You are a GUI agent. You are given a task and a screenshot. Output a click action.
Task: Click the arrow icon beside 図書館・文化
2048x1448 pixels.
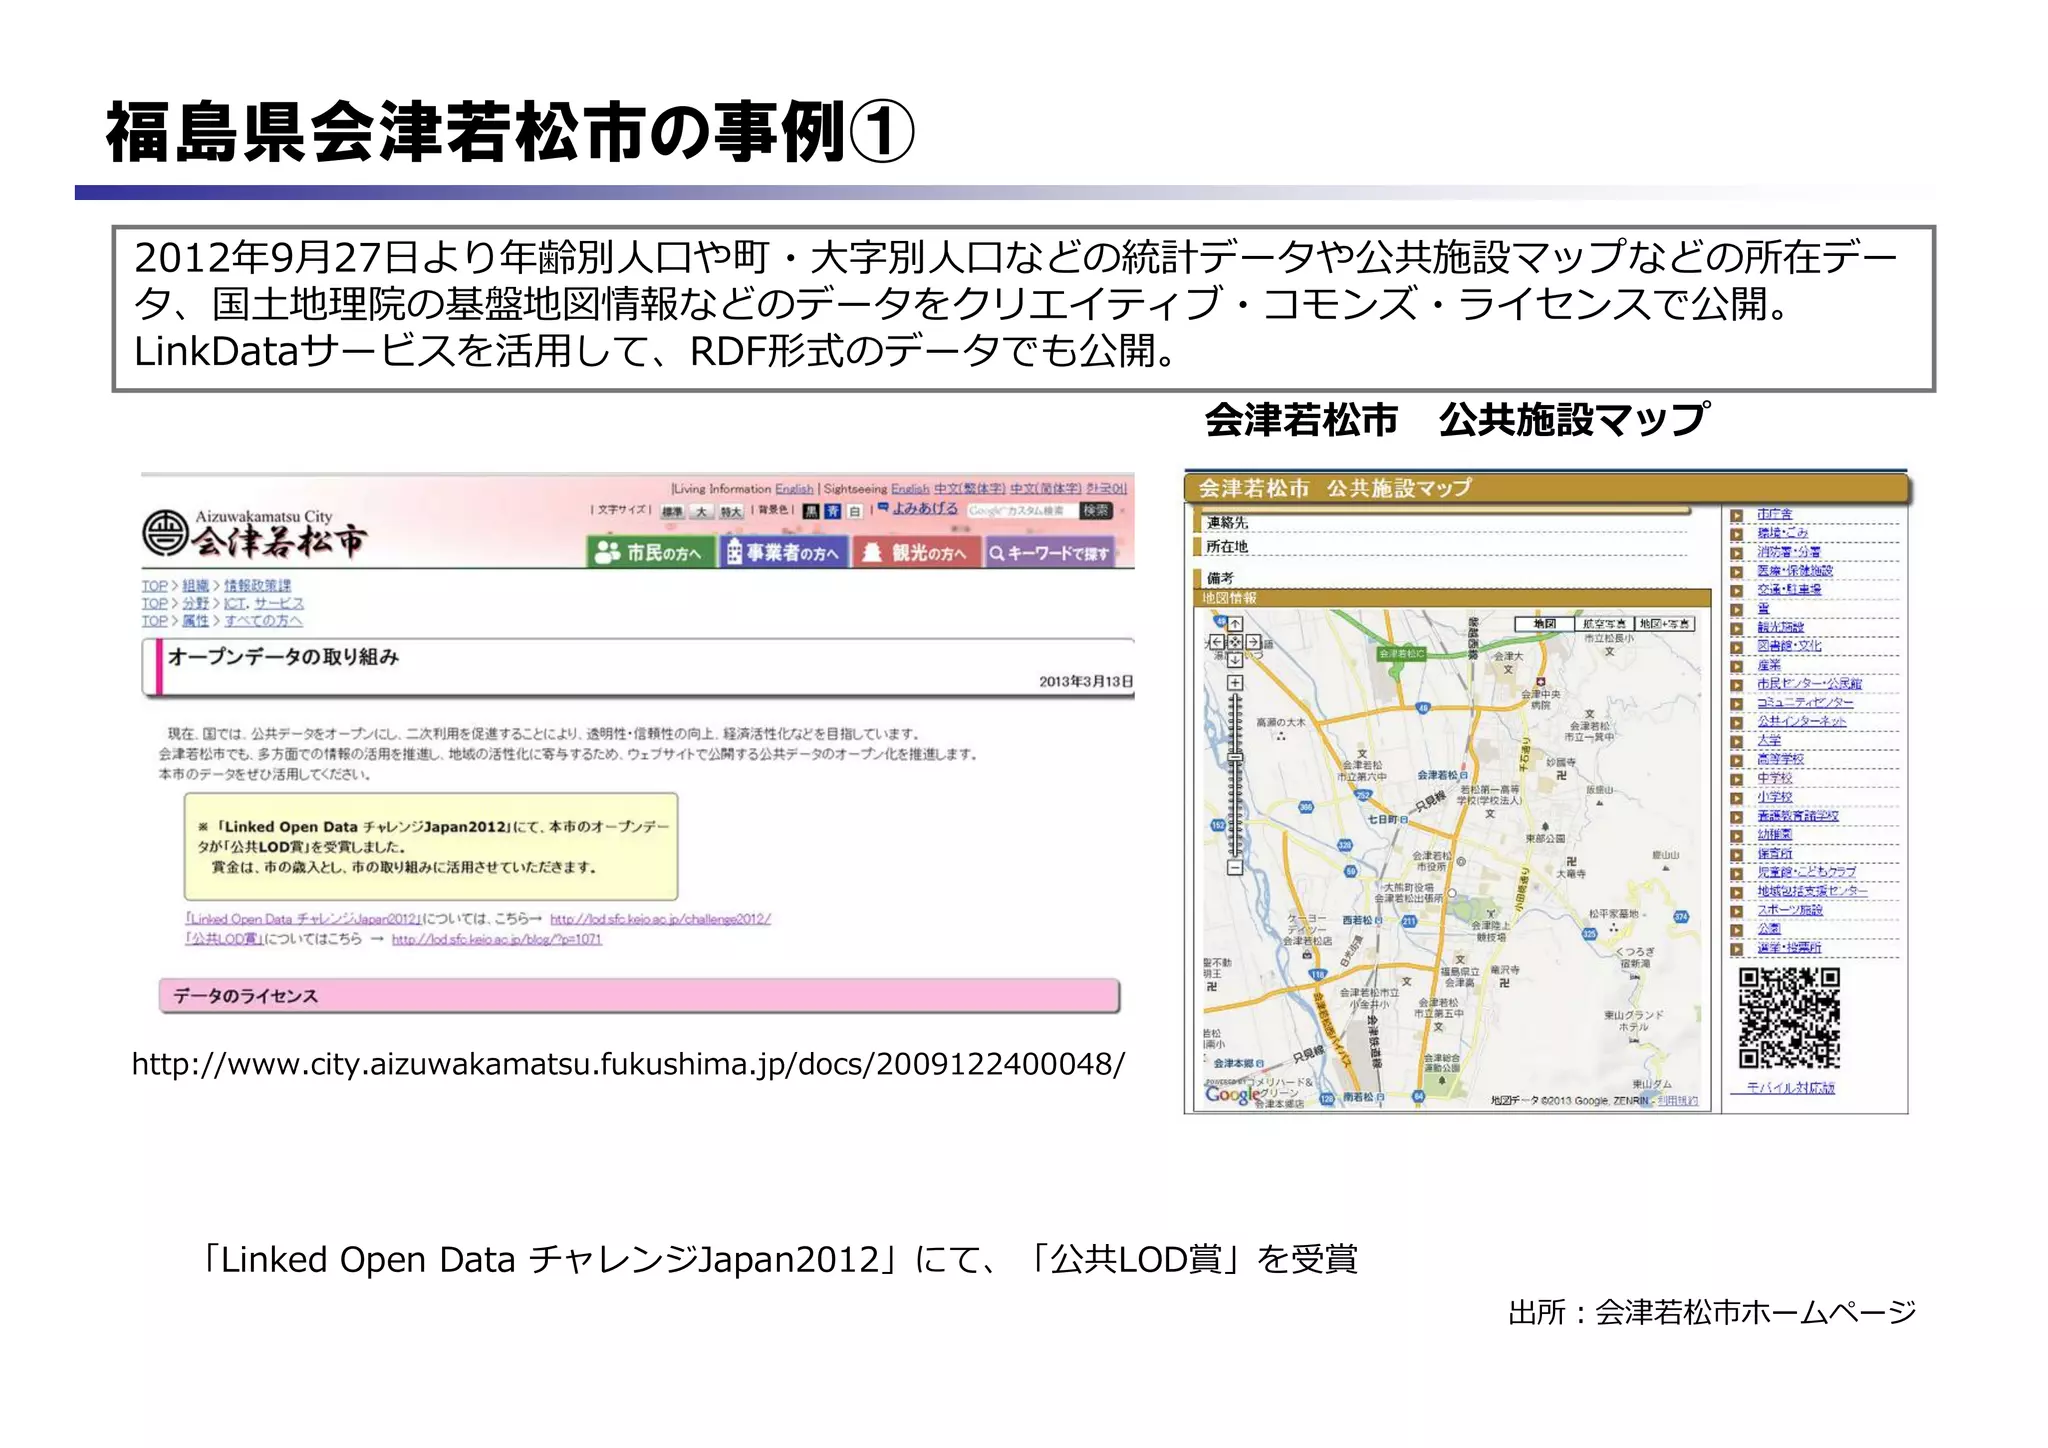(1737, 647)
